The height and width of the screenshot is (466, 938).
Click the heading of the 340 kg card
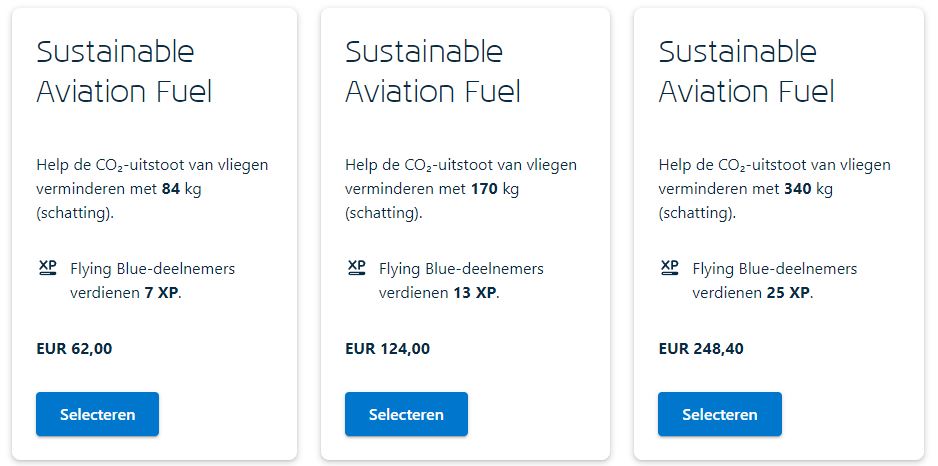(747, 72)
